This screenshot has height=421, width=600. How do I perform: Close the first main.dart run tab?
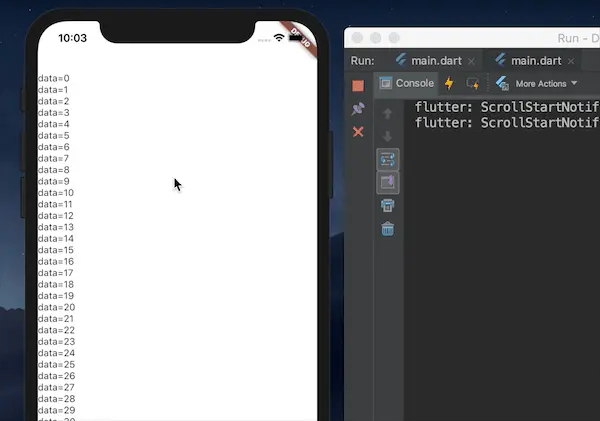pos(471,61)
